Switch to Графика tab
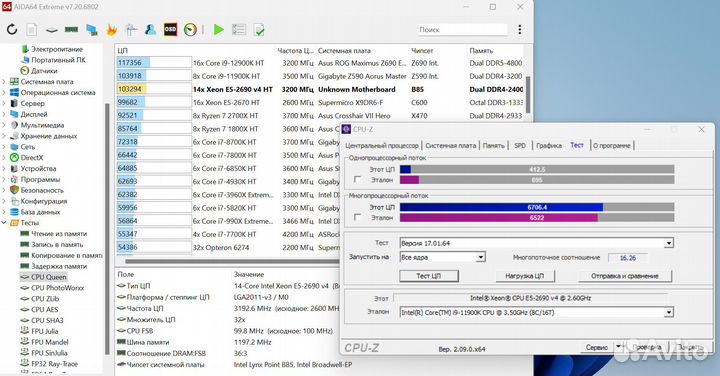 [x=549, y=146]
